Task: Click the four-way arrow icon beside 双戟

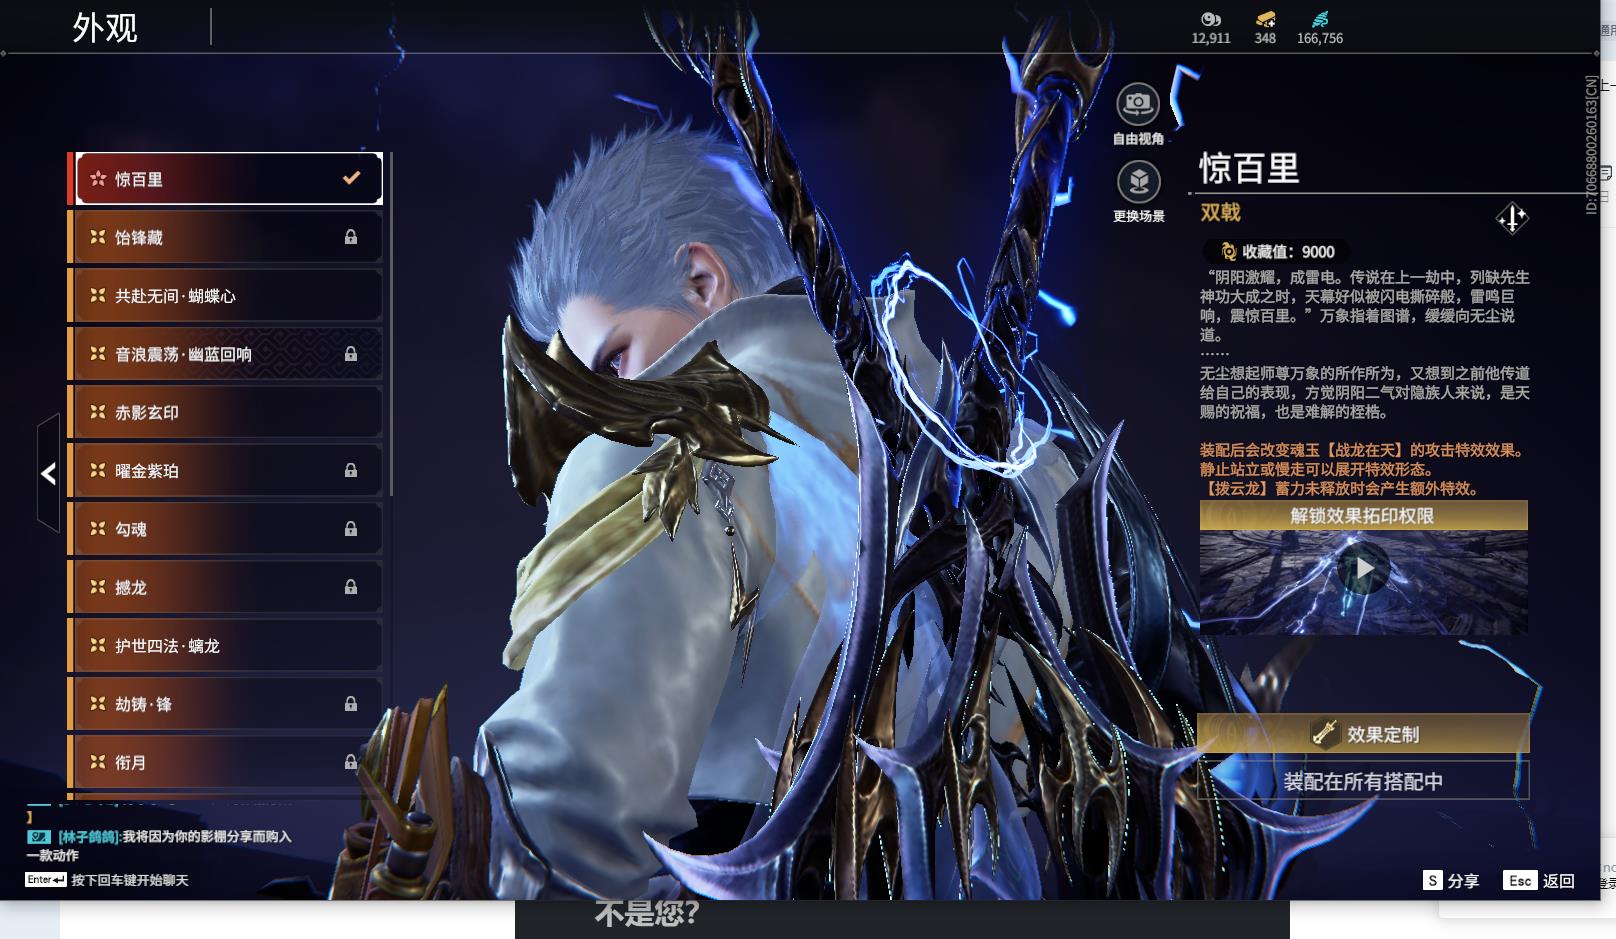Action: point(1511,218)
